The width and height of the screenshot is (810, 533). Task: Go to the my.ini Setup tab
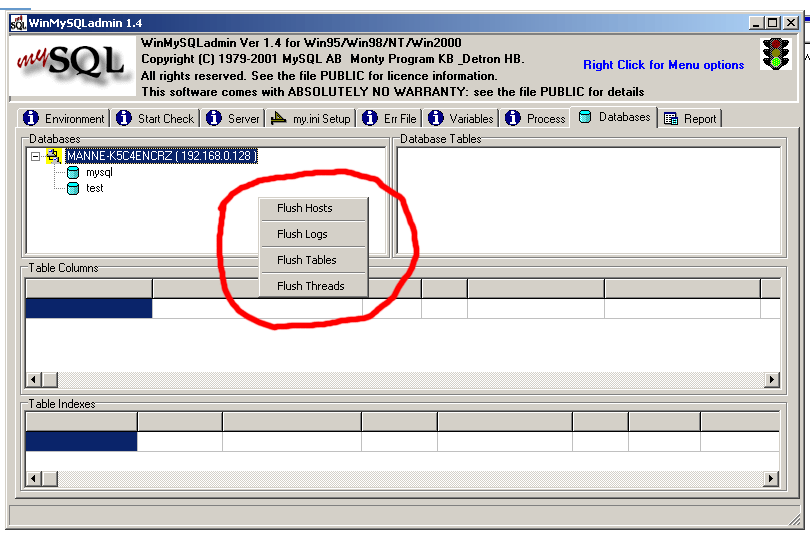pyautogui.click(x=311, y=118)
